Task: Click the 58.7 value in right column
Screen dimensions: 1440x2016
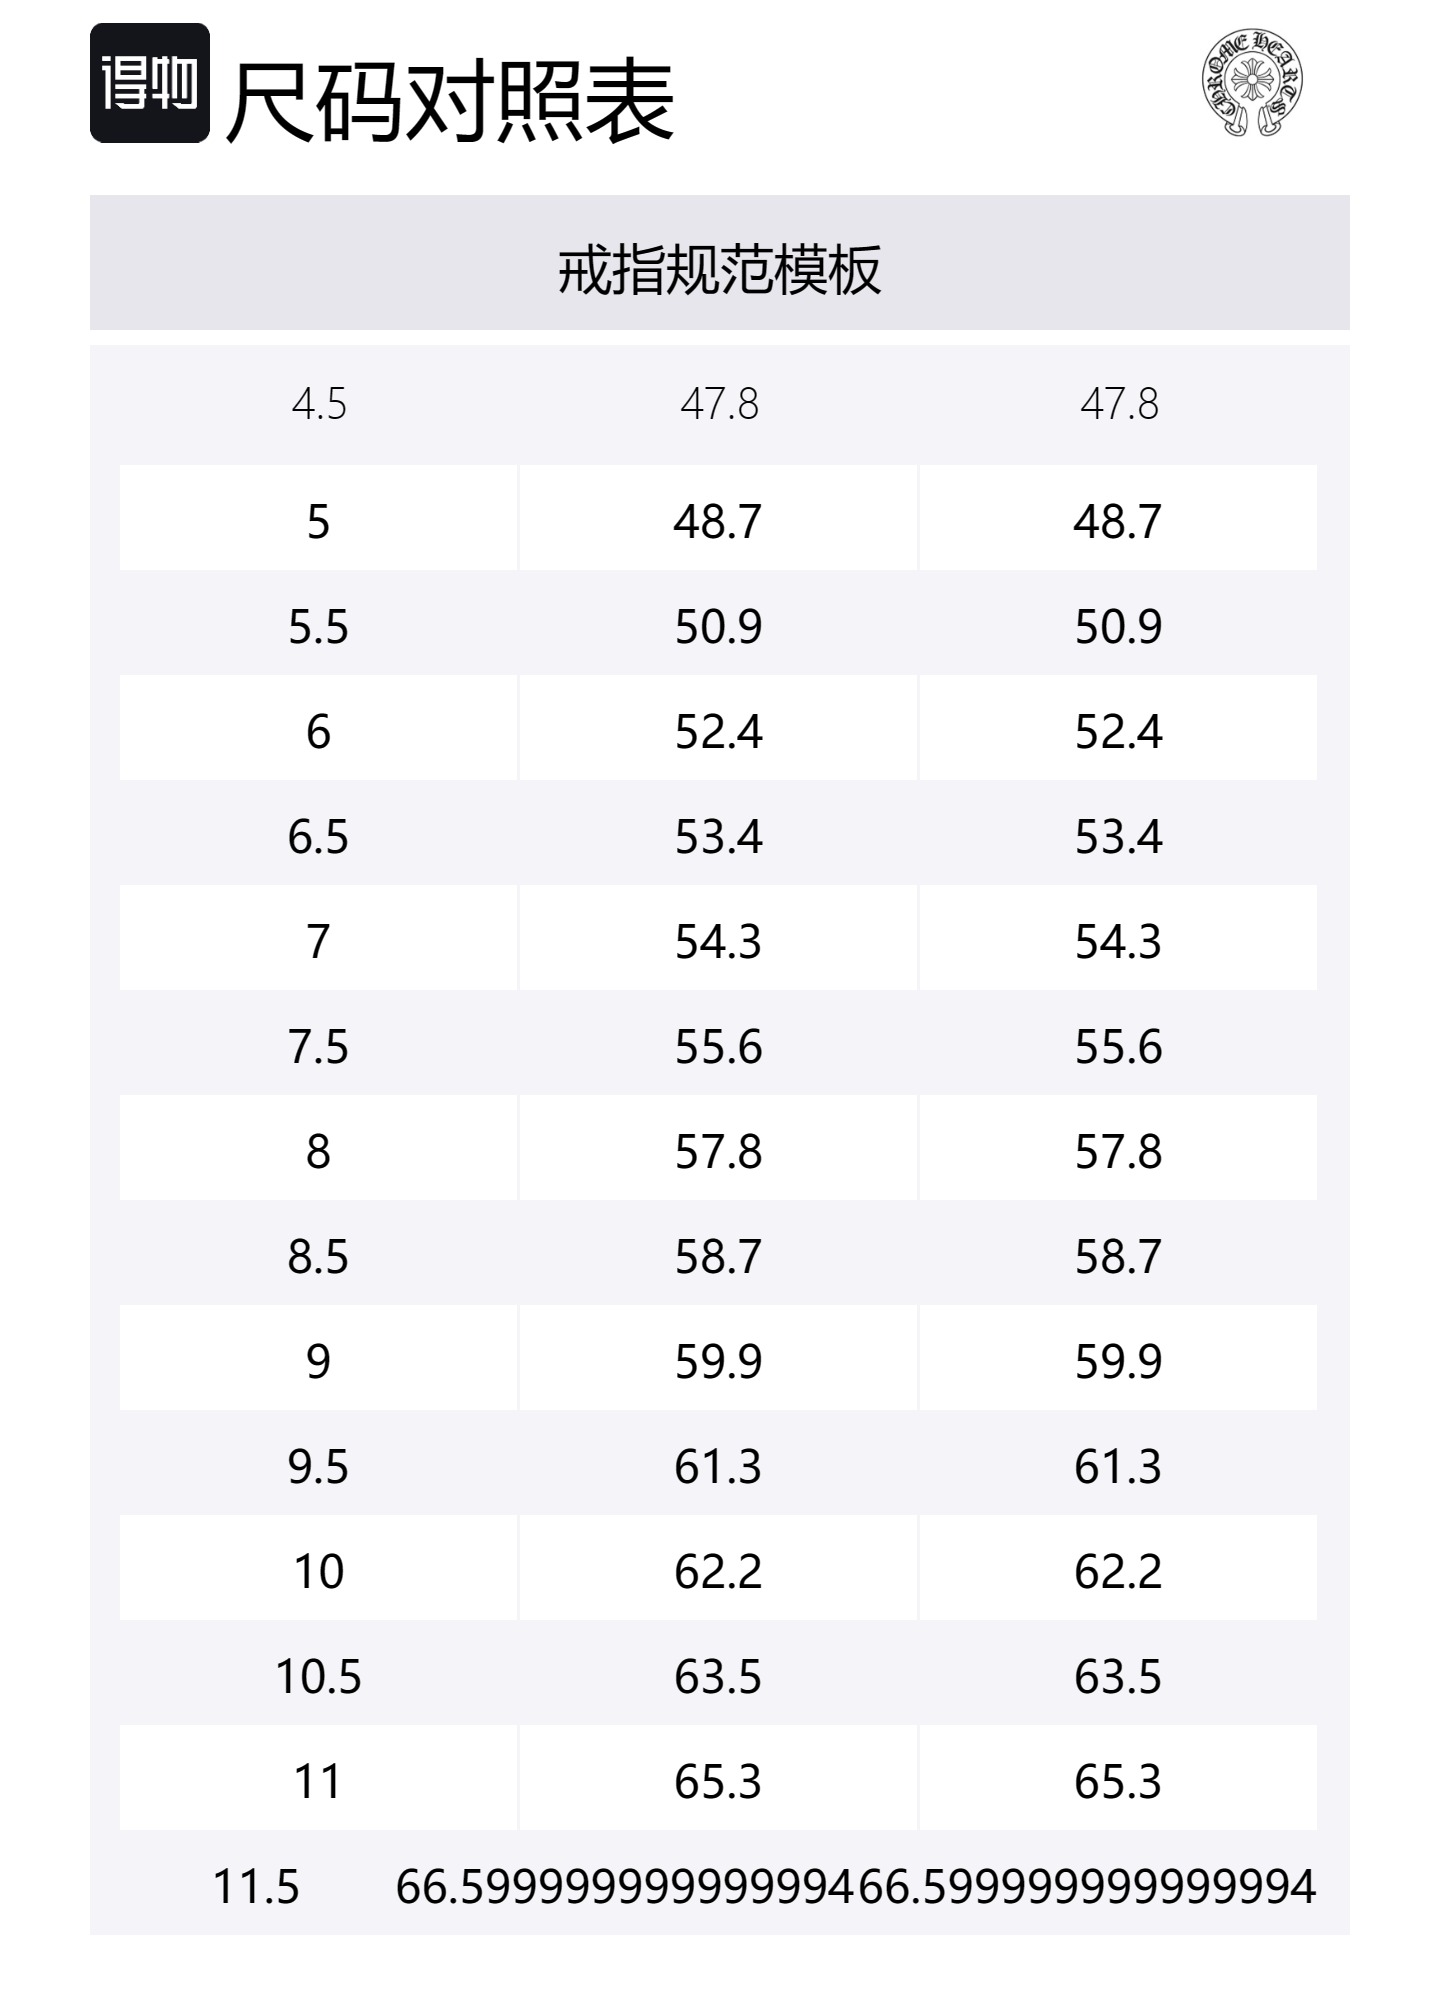Action: pyautogui.click(x=1118, y=1256)
